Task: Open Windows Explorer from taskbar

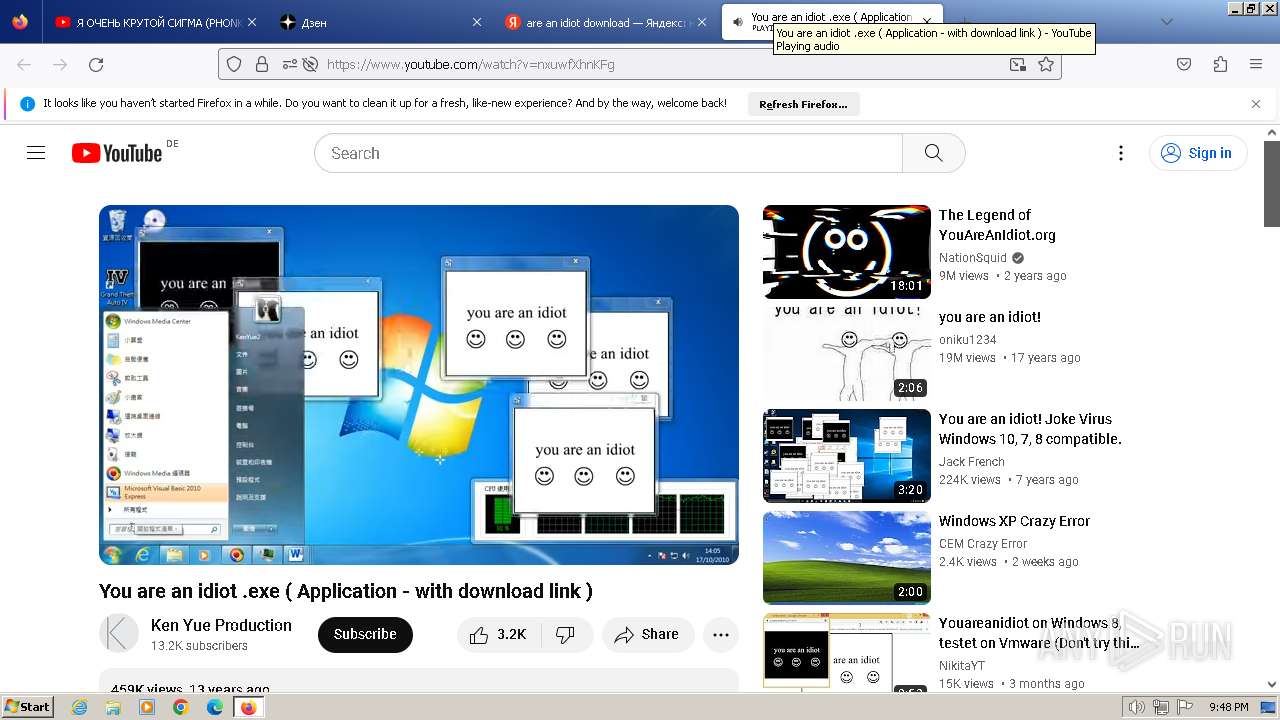Action: tap(113, 707)
